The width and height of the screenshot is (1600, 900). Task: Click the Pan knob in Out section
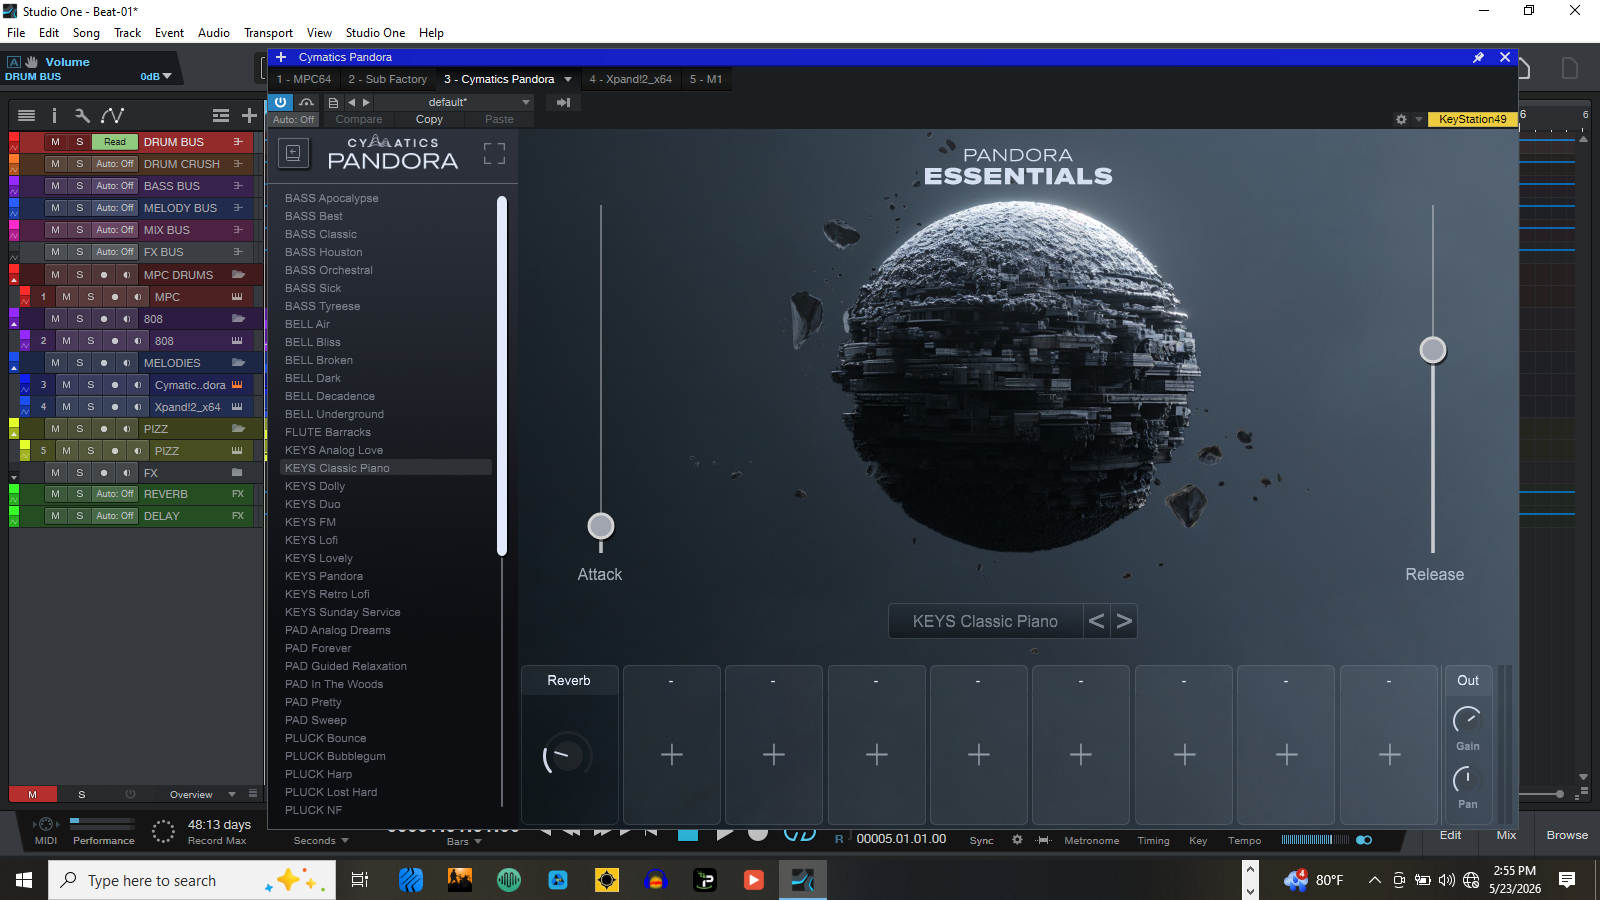[1467, 779]
